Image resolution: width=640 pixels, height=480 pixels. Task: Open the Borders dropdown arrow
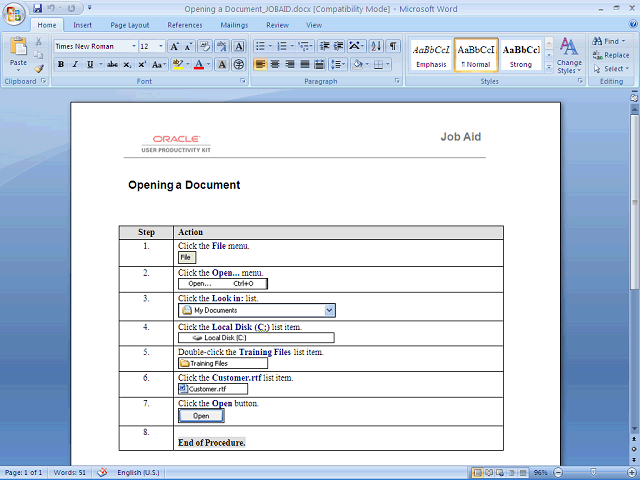[x=388, y=64]
